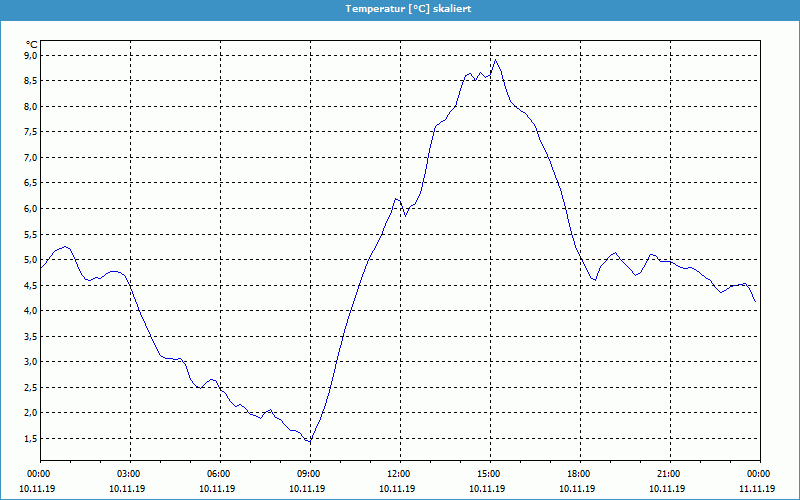Click the "4,0" y-axis tick label
This screenshot has width=800, height=500.
tap(31, 311)
